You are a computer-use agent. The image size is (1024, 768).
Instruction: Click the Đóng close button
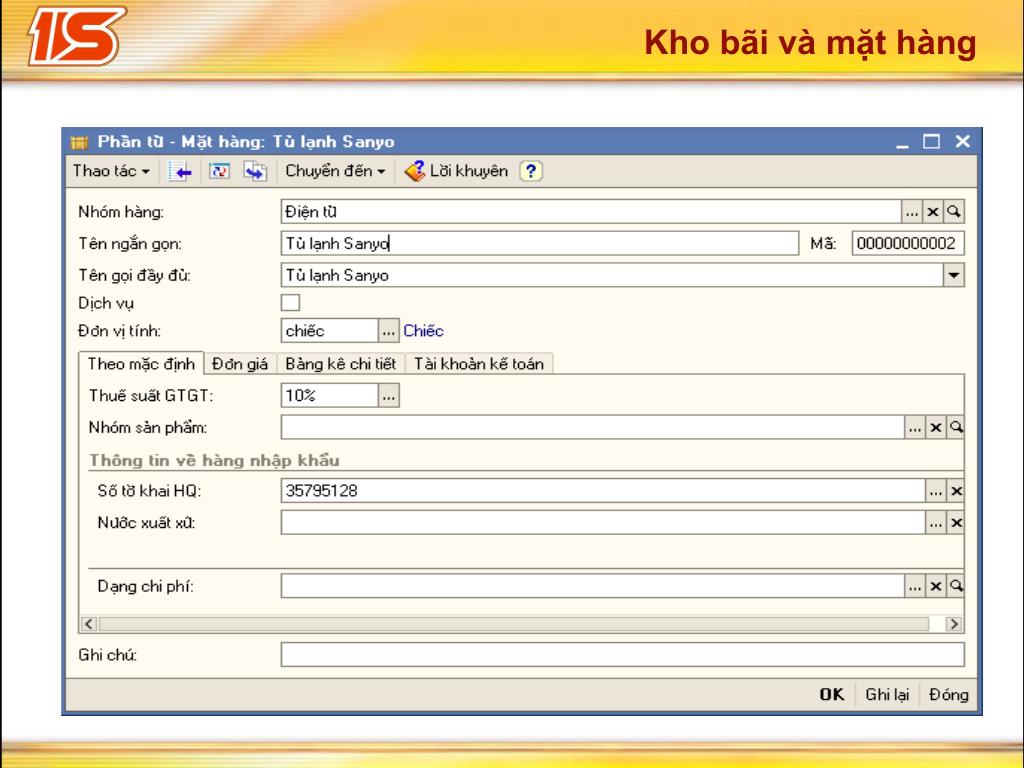948,695
